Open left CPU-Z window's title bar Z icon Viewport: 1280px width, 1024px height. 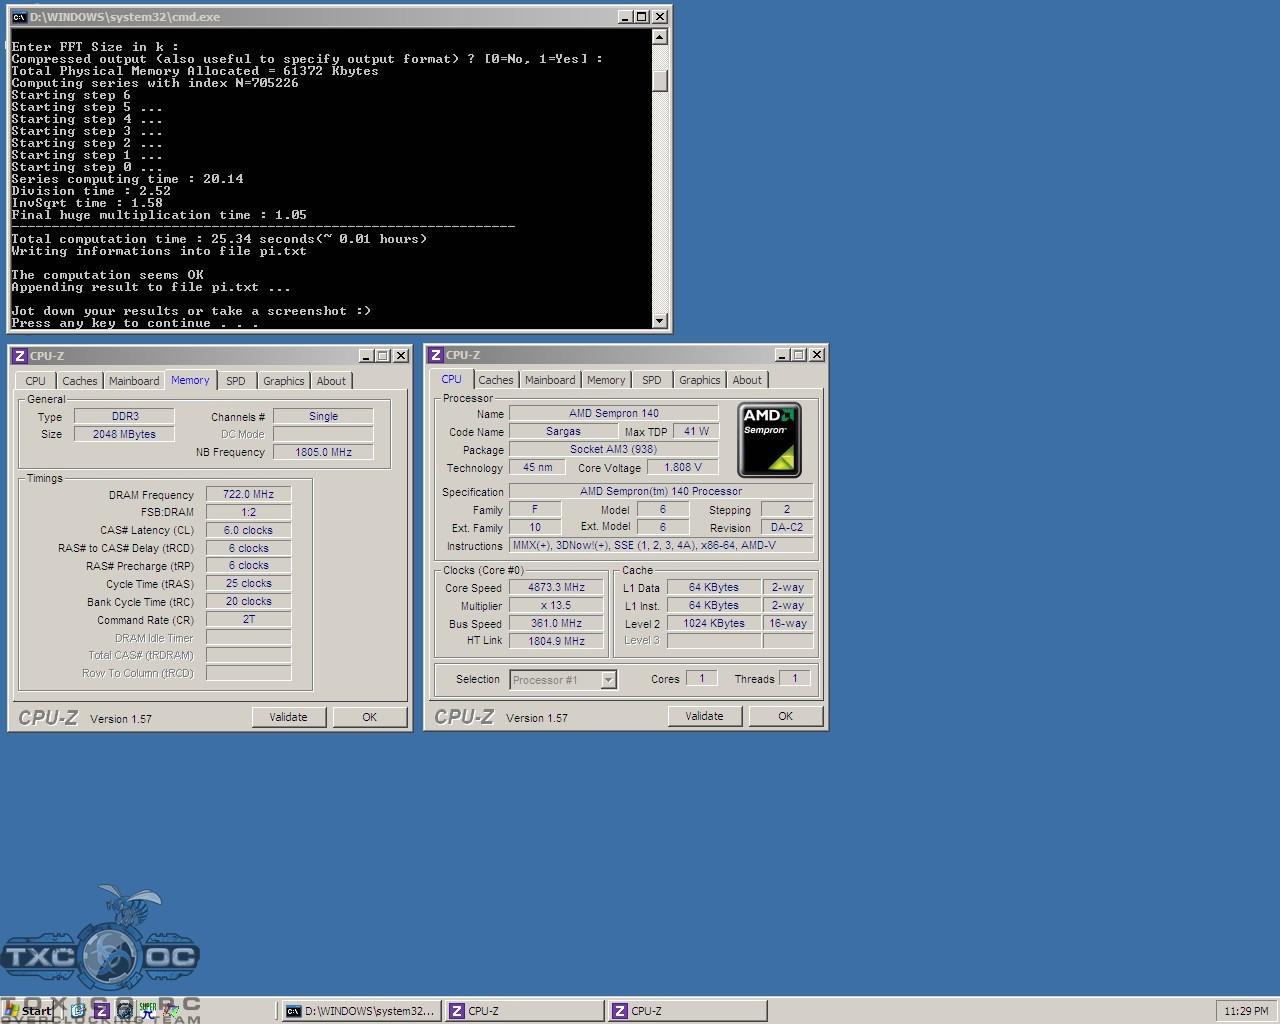coord(19,356)
